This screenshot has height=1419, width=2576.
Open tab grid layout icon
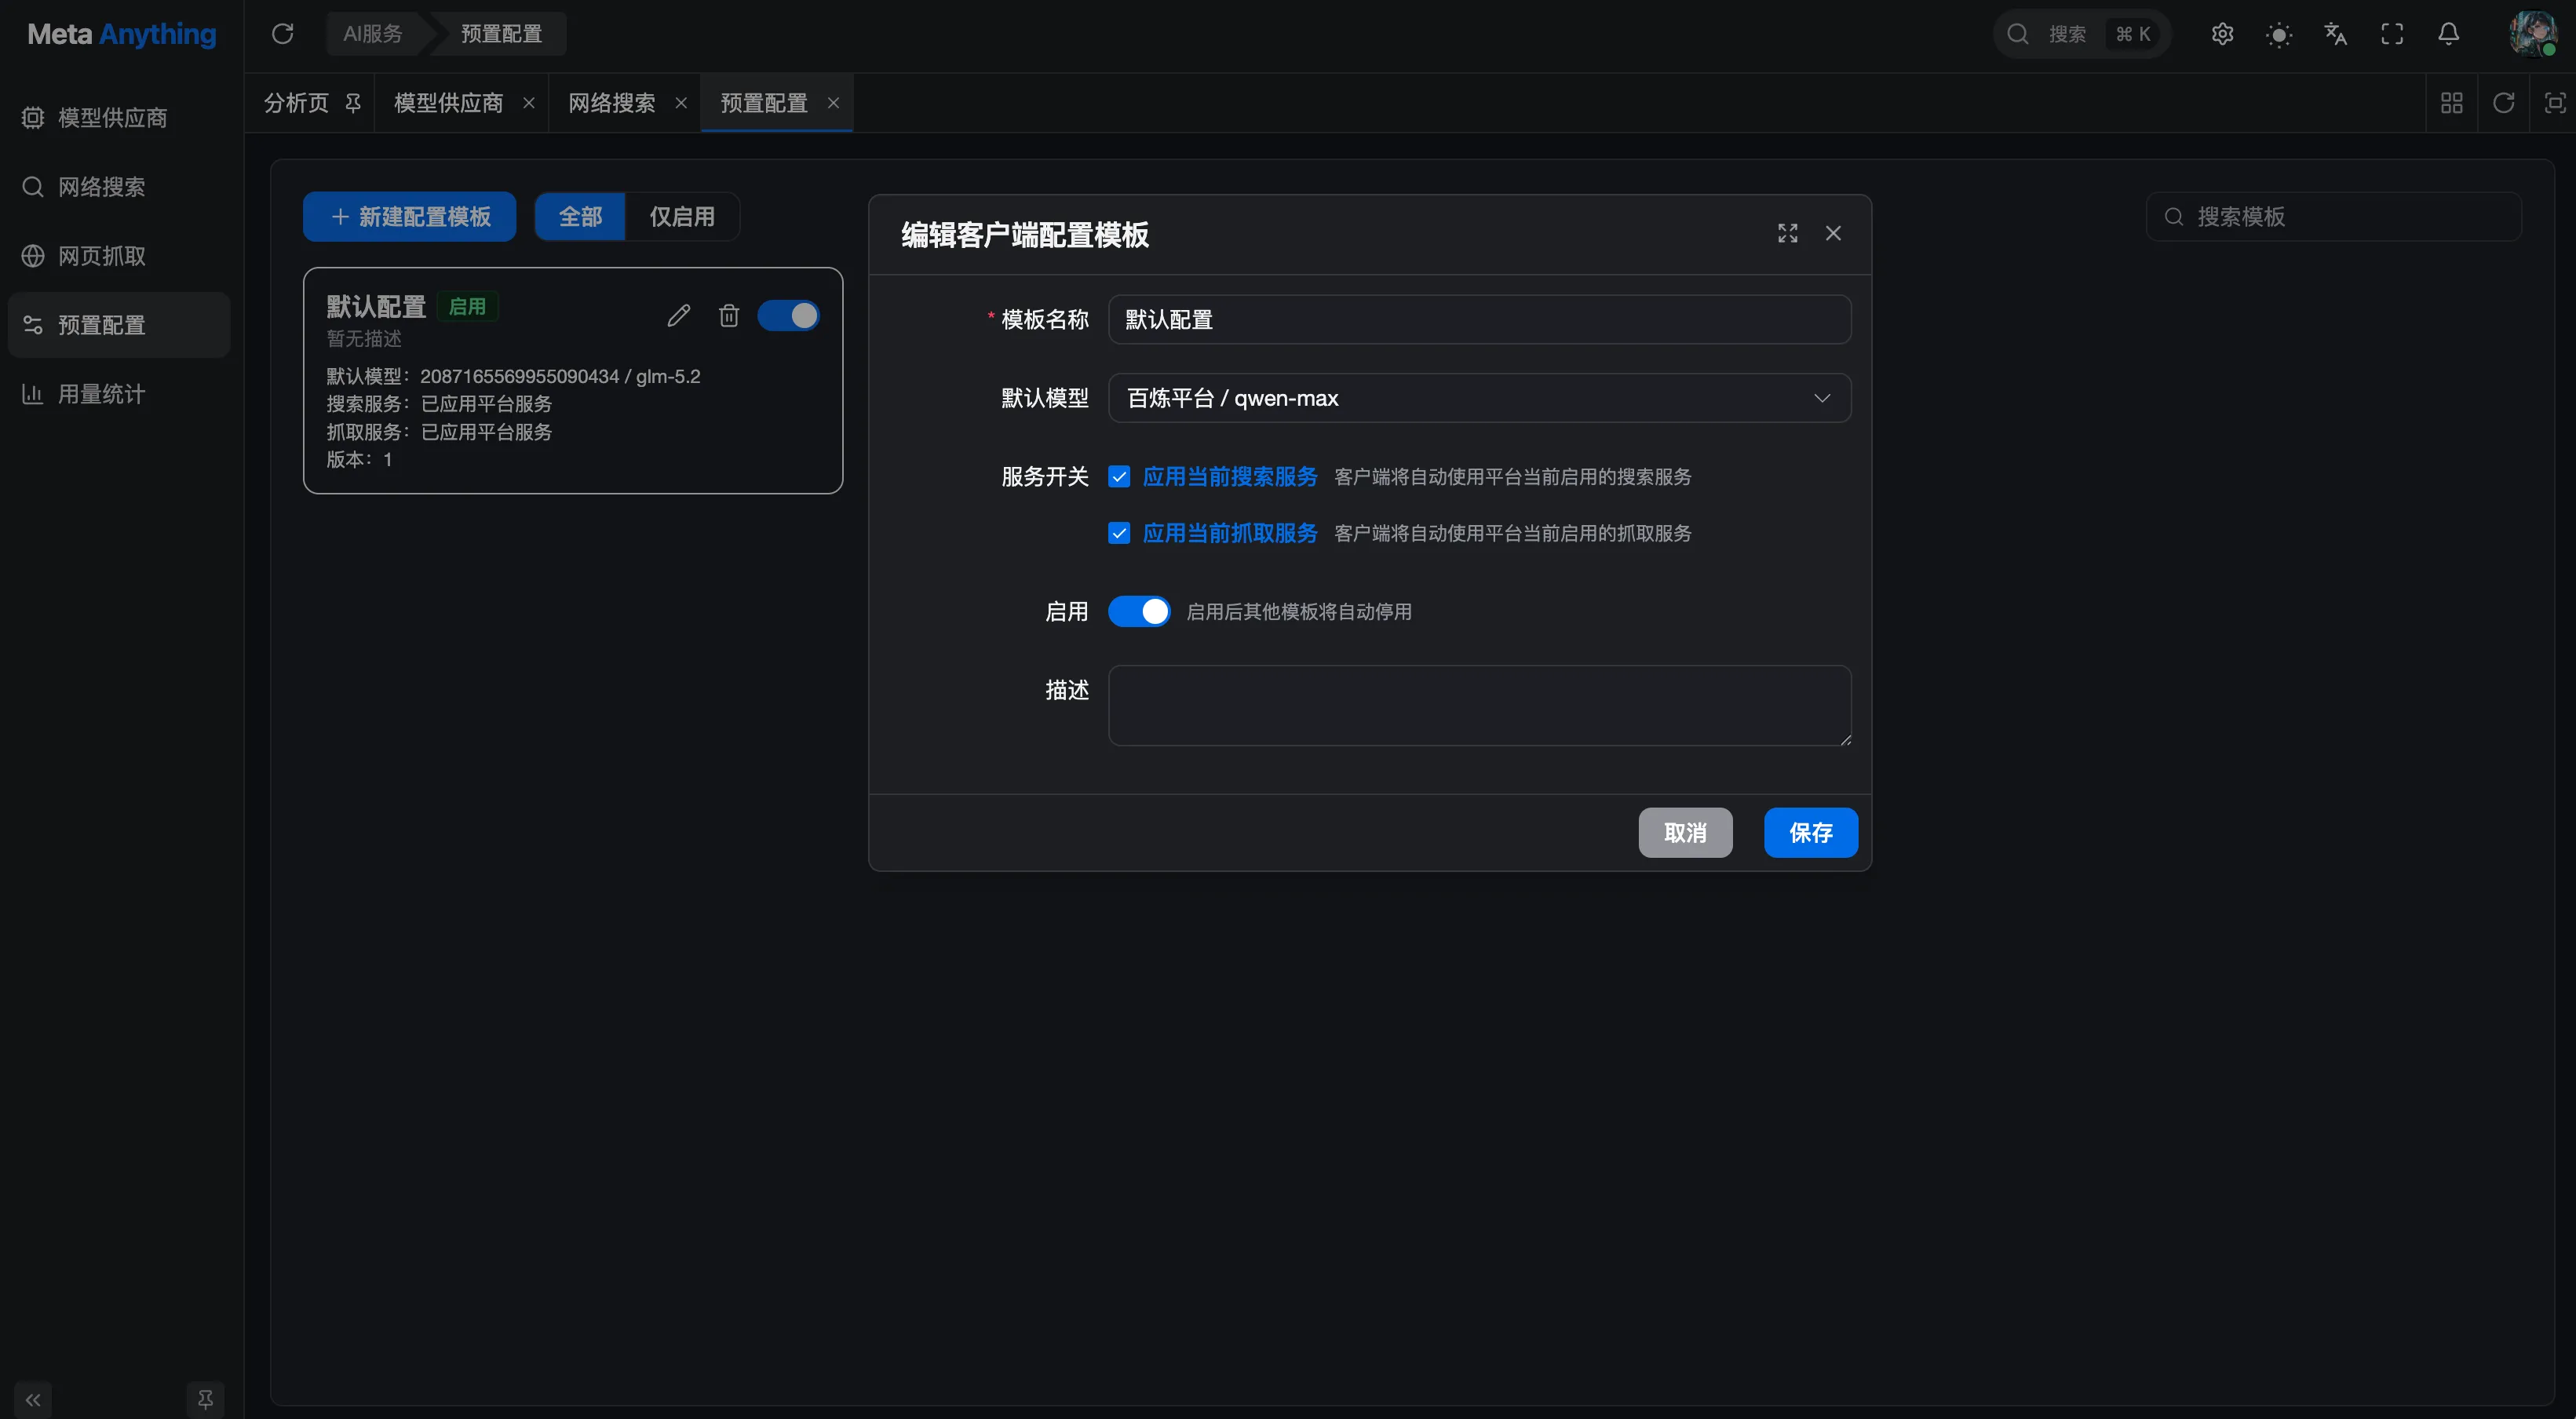pyautogui.click(x=2452, y=103)
